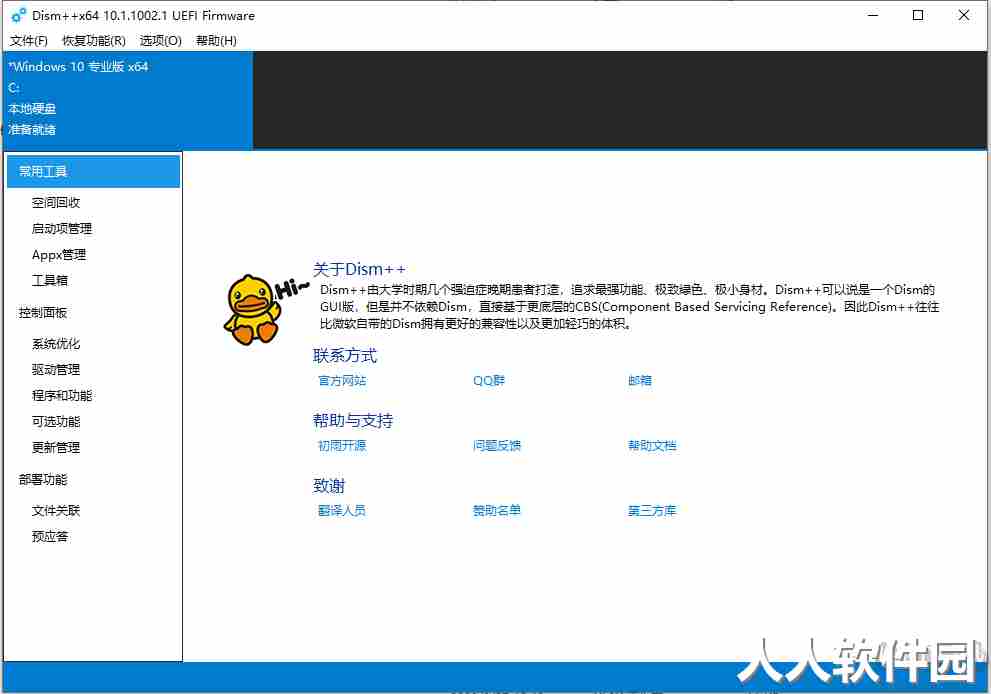Select the Windows 10 专业版 x64 image tile
The height and width of the screenshot is (694, 991).
coord(128,100)
